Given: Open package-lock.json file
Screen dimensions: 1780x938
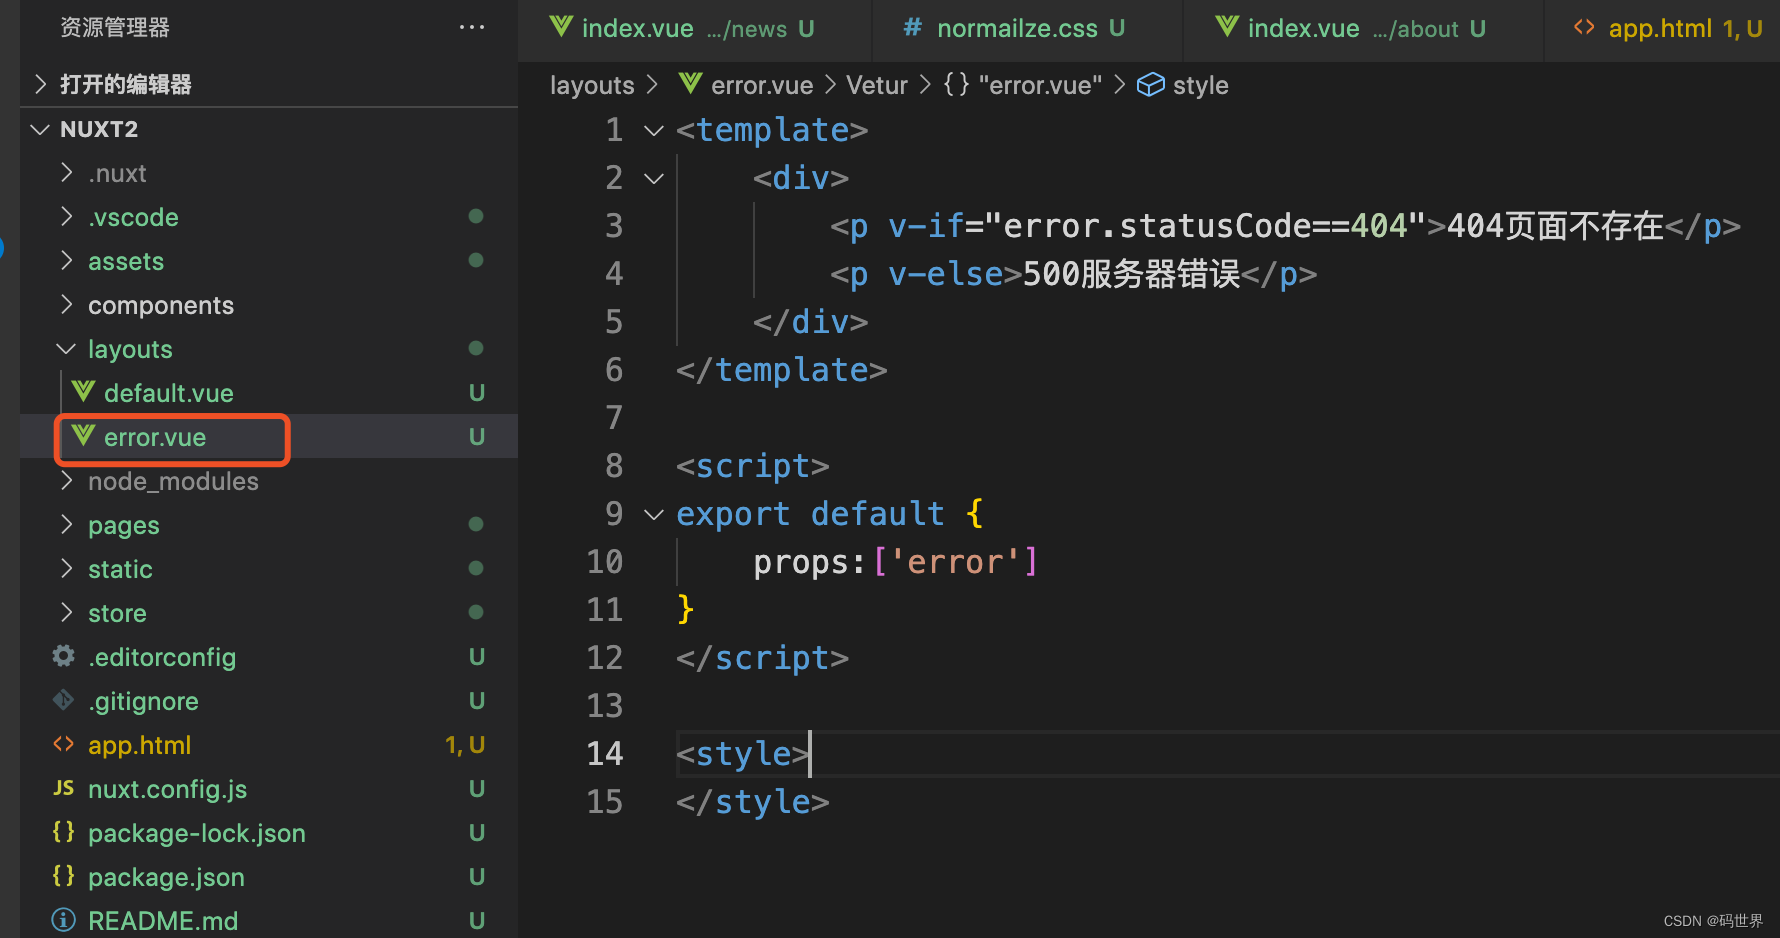Looking at the screenshot, I should click(x=269, y=833).
